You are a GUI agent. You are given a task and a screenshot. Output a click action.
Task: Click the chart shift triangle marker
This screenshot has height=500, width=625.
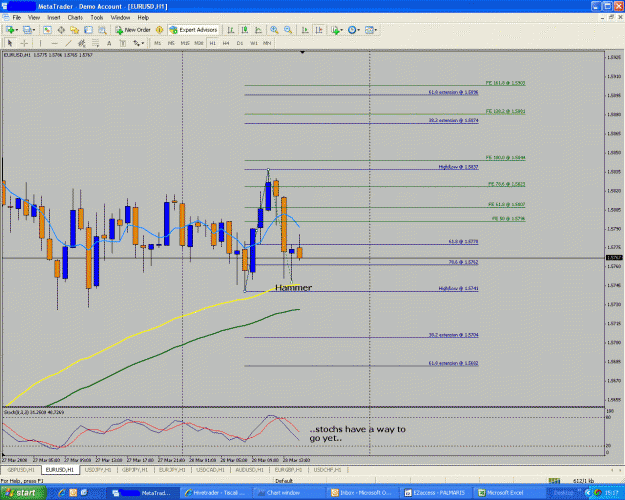click(303, 52)
